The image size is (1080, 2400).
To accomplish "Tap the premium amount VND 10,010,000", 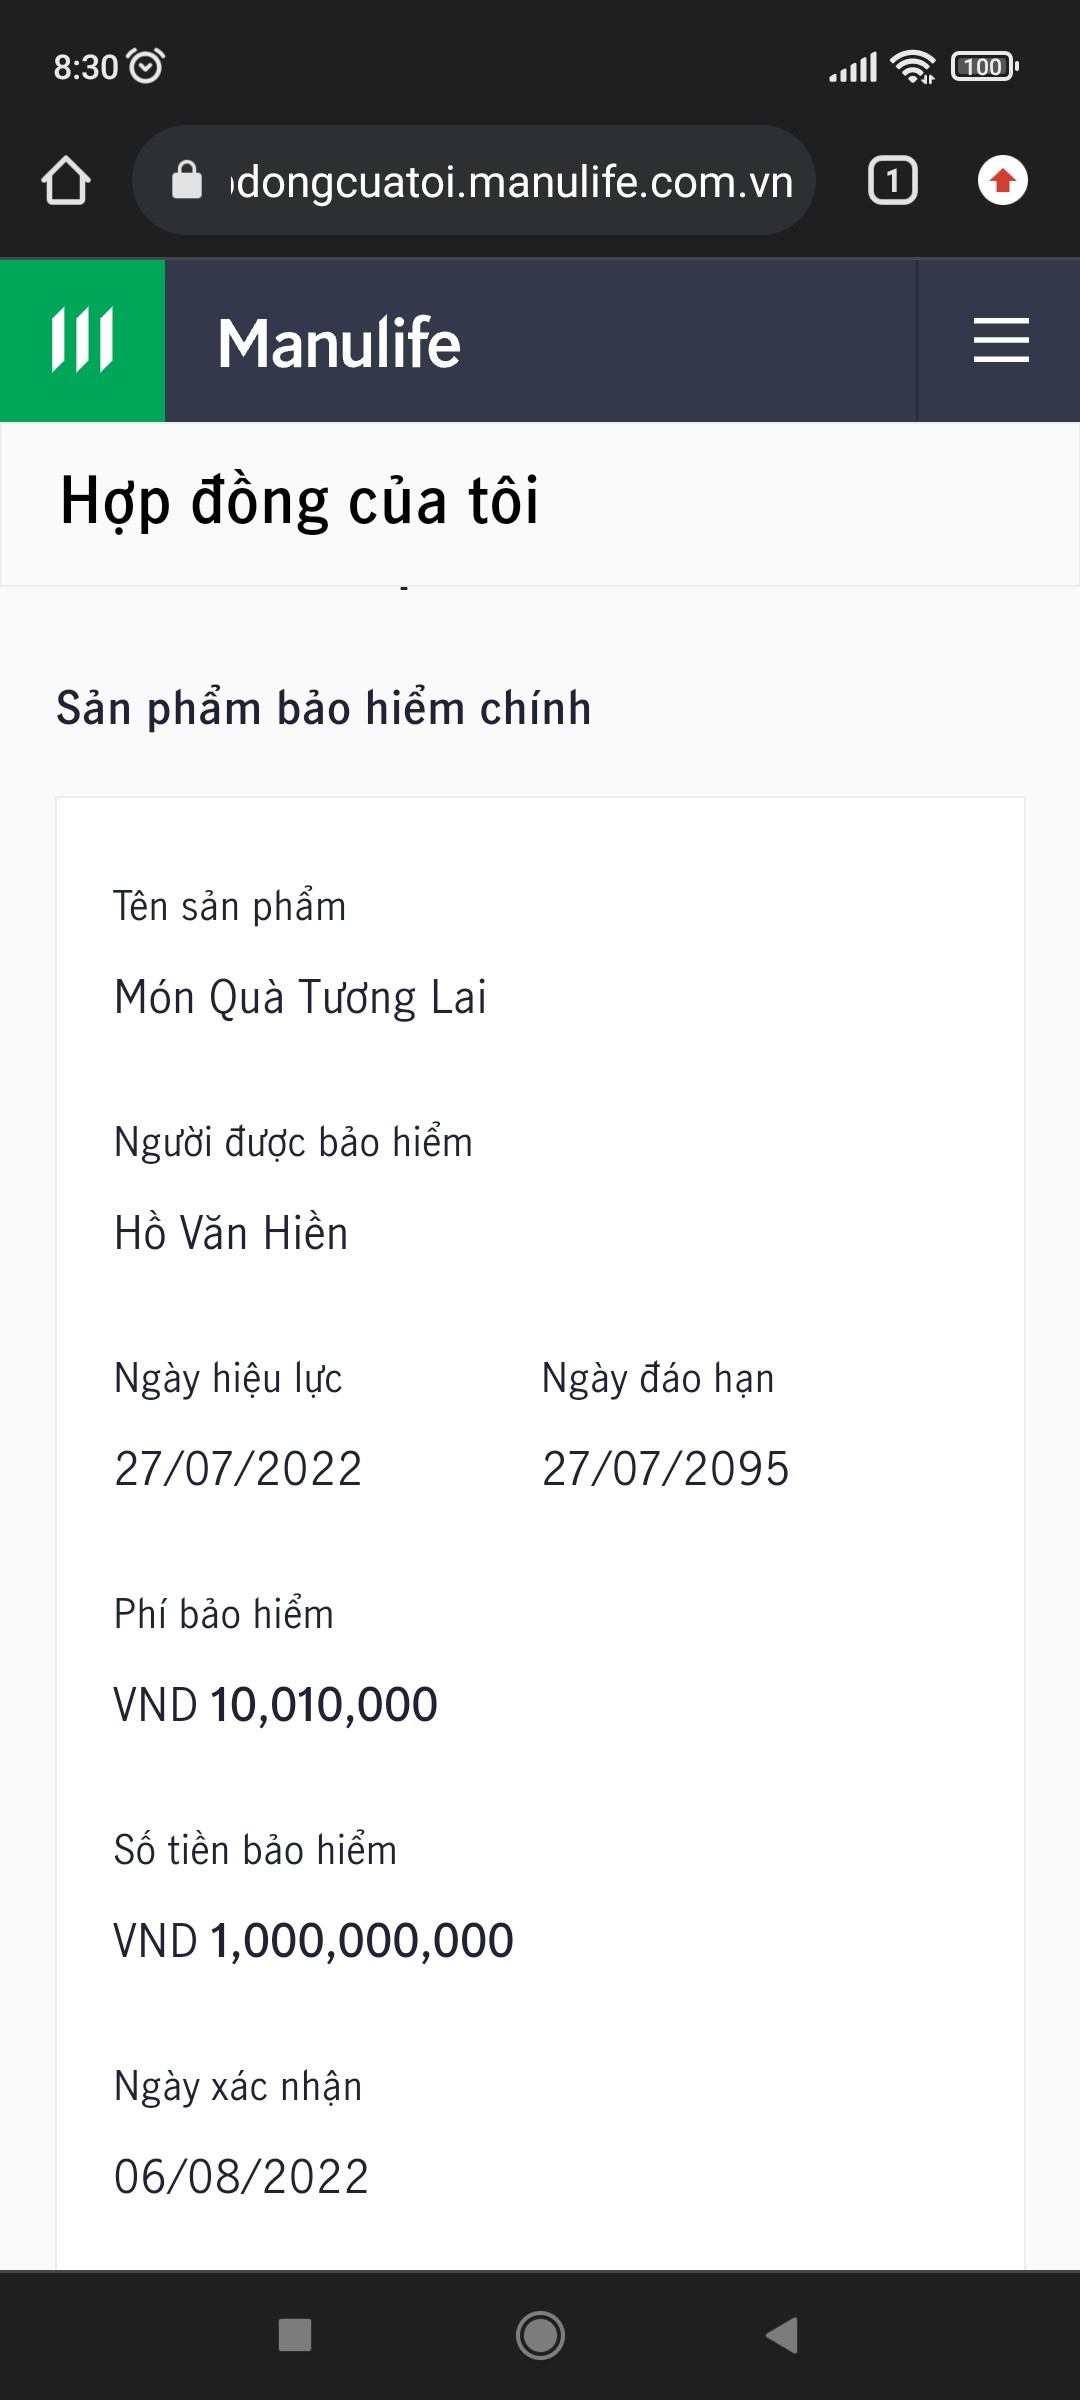I will (275, 1705).
